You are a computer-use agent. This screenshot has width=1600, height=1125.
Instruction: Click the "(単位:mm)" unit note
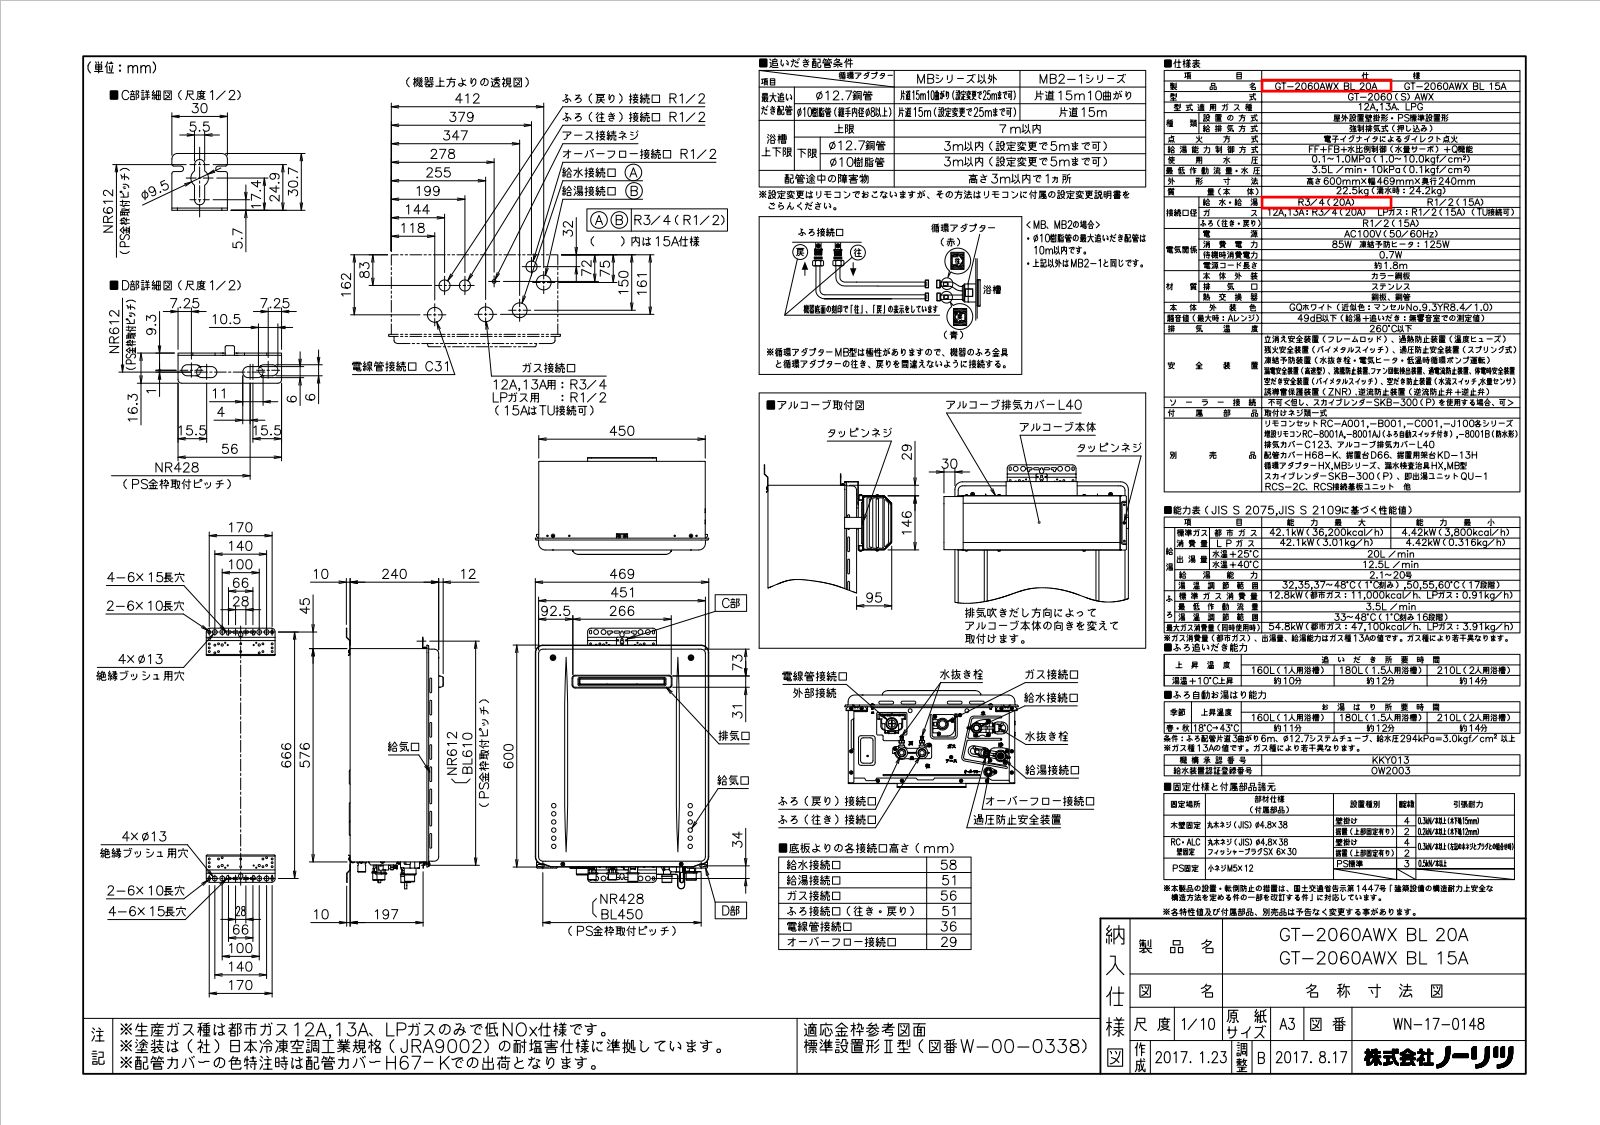click(124, 67)
